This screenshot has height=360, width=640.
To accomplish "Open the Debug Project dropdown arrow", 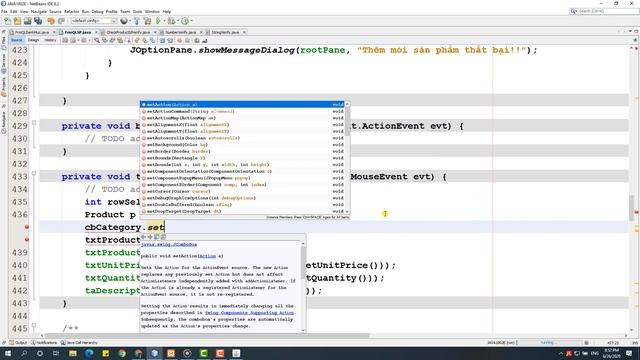I will click(178, 21).
